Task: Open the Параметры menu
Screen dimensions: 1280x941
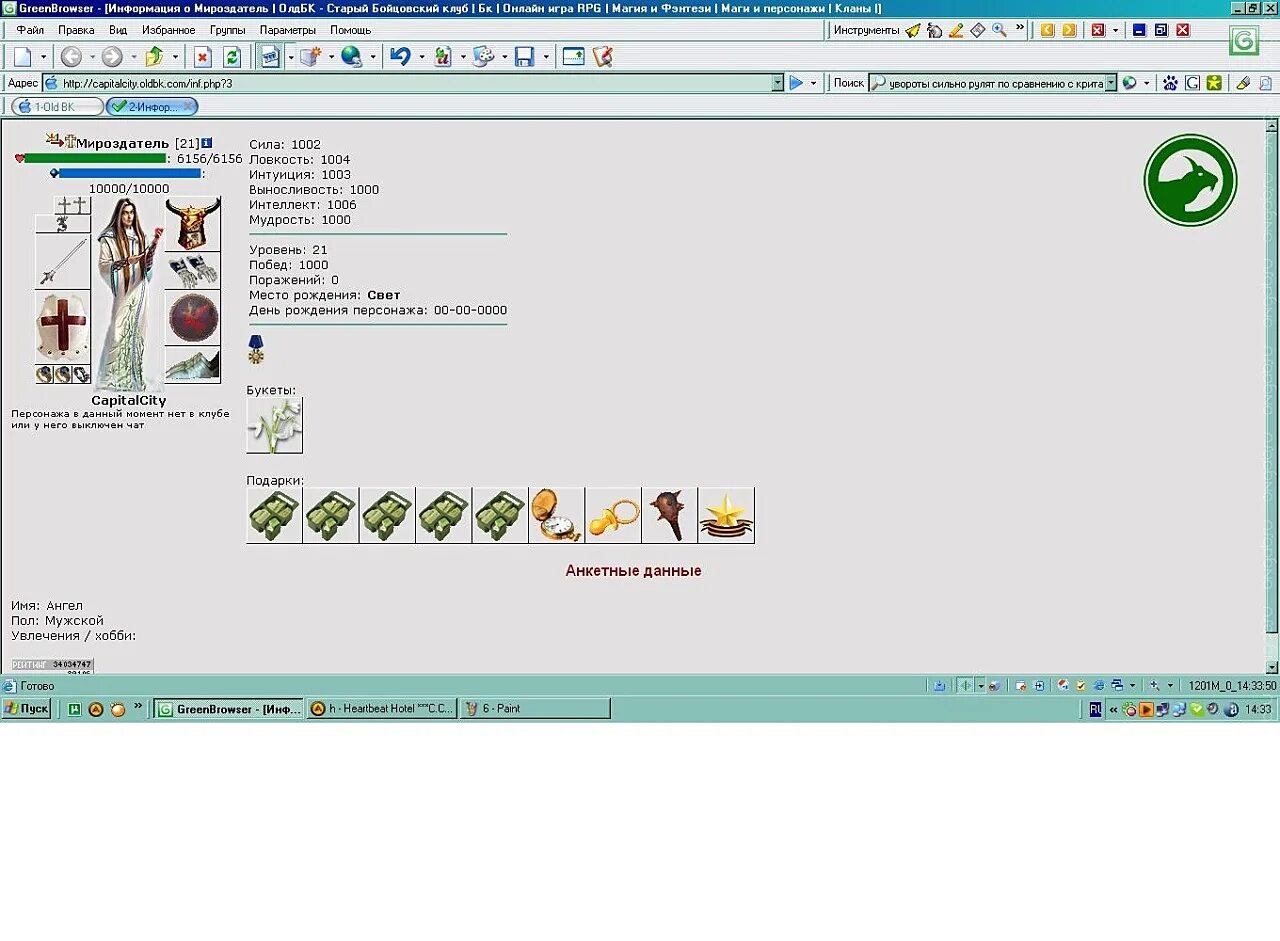Action: point(288,30)
